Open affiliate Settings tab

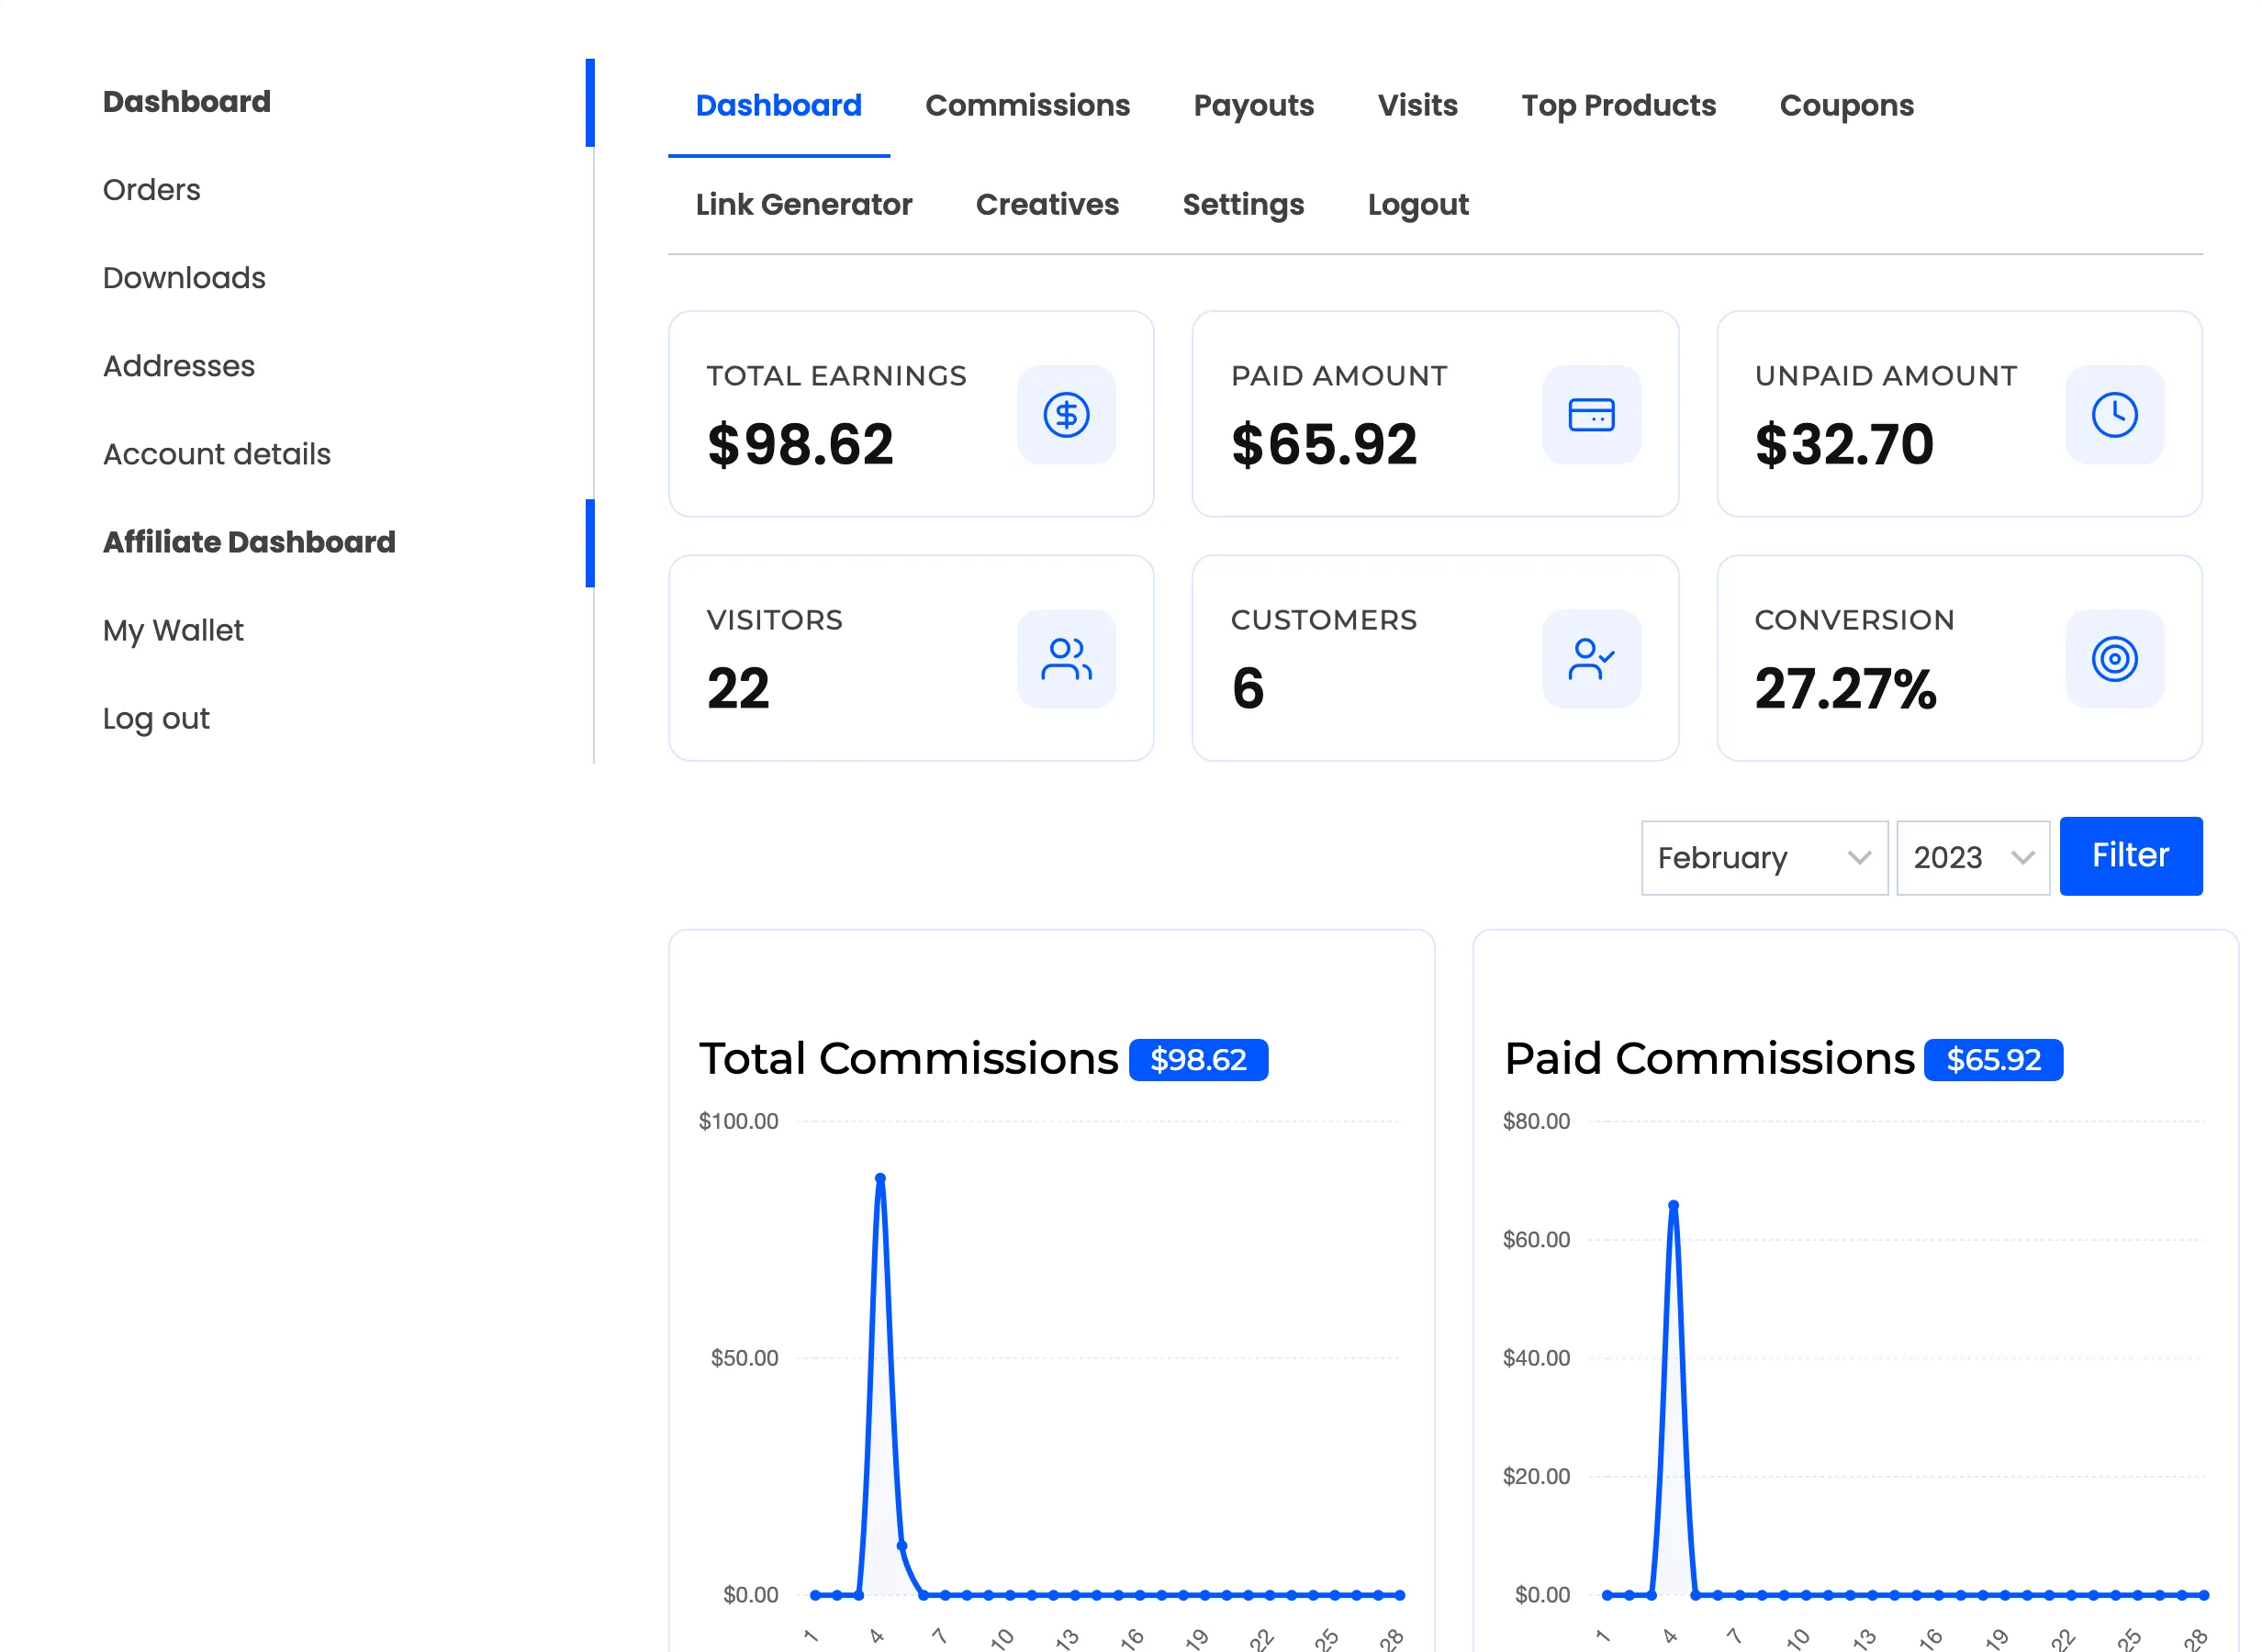(x=1243, y=205)
